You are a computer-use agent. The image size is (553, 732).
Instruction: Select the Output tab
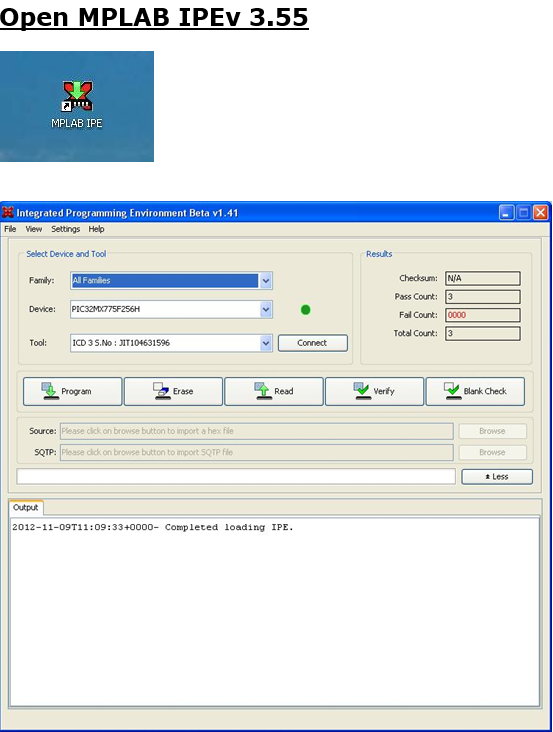[x=26, y=507]
